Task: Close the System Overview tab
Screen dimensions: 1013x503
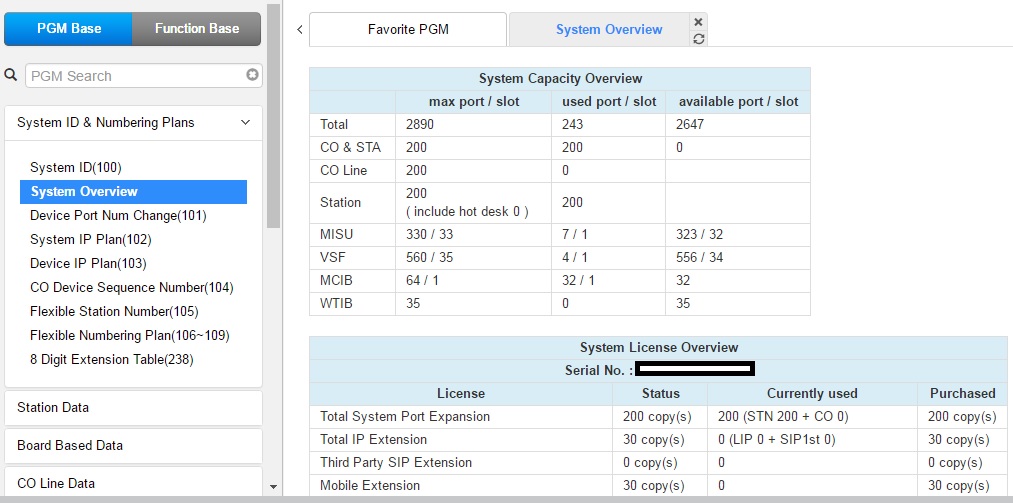Action: pyautogui.click(x=698, y=21)
